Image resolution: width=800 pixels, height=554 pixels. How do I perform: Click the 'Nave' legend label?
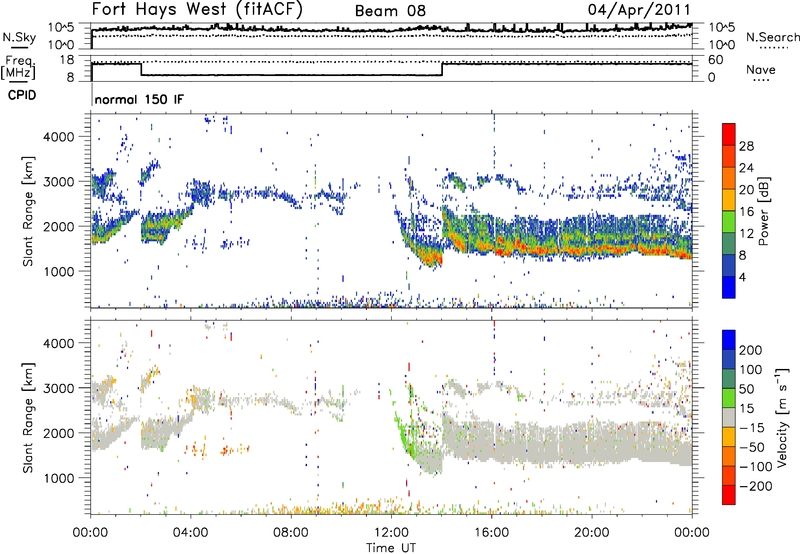pos(760,69)
